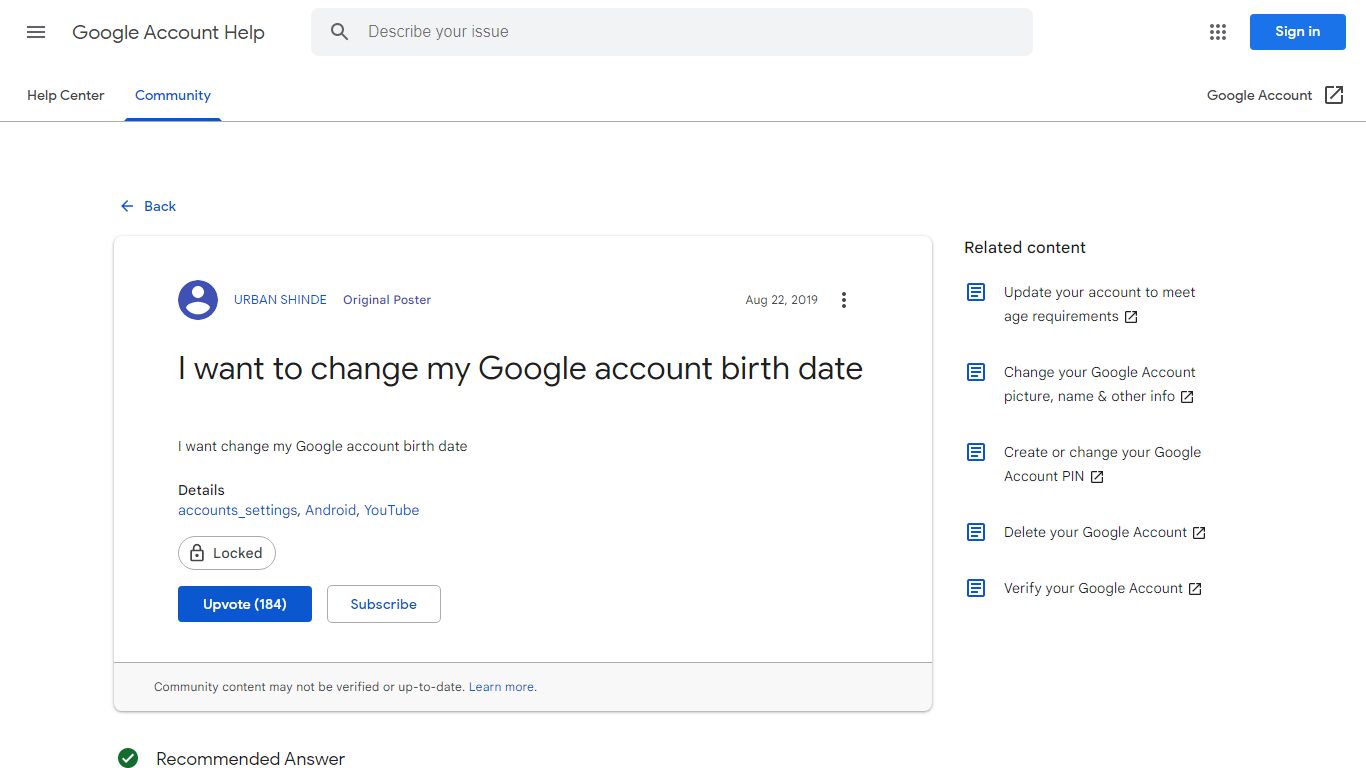The width and height of the screenshot is (1366, 768).
Task: Open URBAN SHINDE's profile avatar
Action: click(x=198, y=300)
